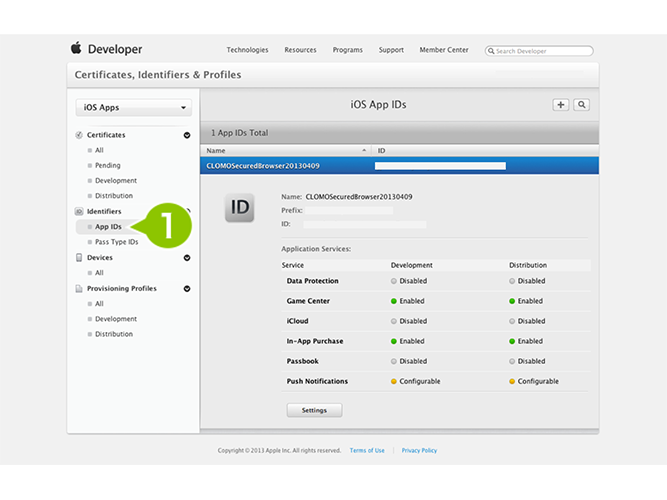
Task: Open the Technologies menu
Action: click(x=247, y=50)
